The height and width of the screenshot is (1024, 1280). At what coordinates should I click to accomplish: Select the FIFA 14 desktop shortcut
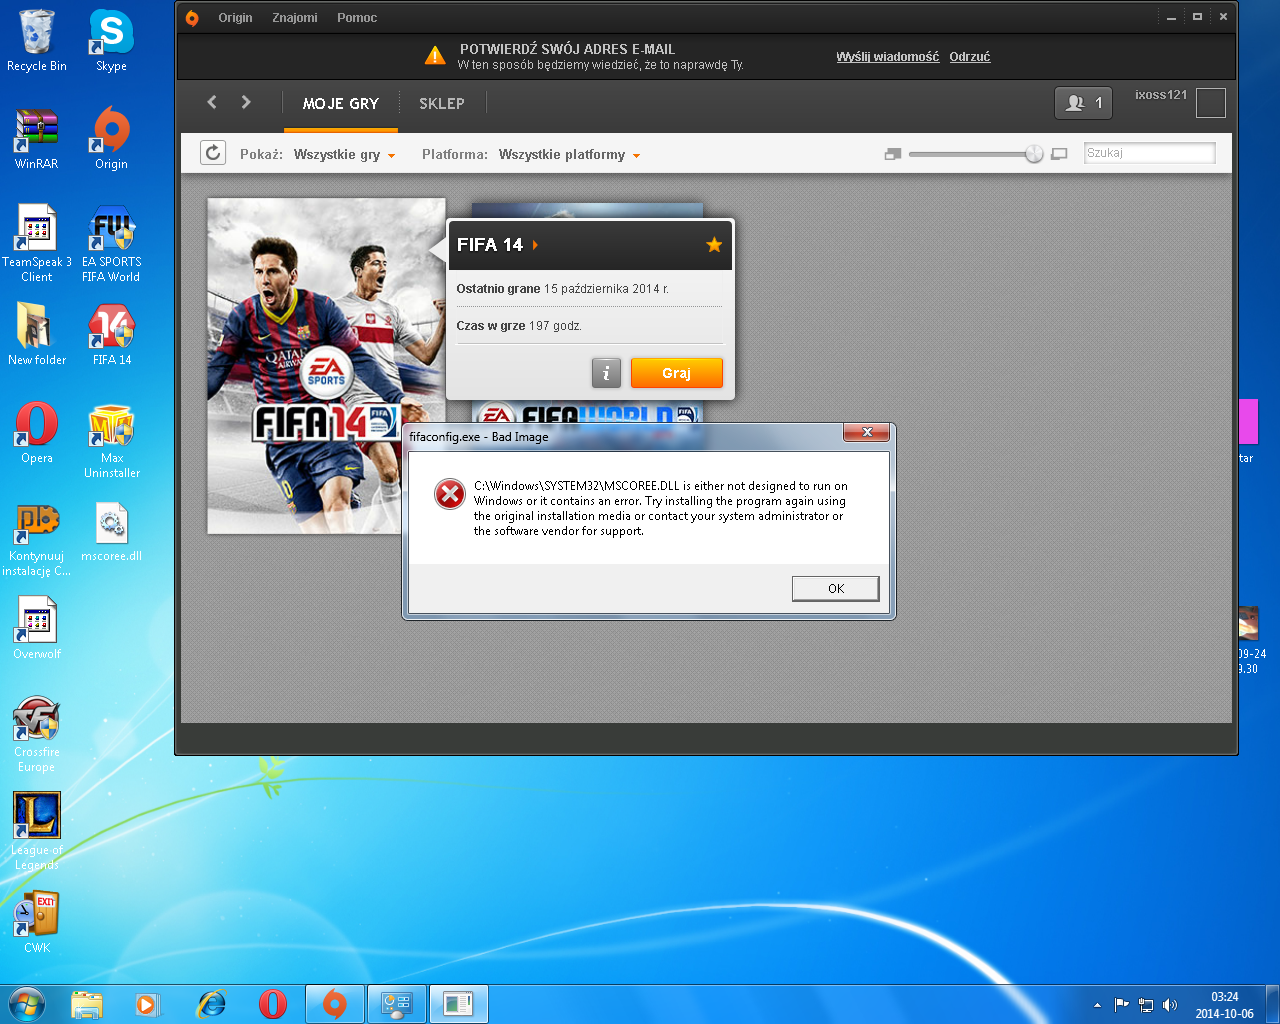coord(111,335)
